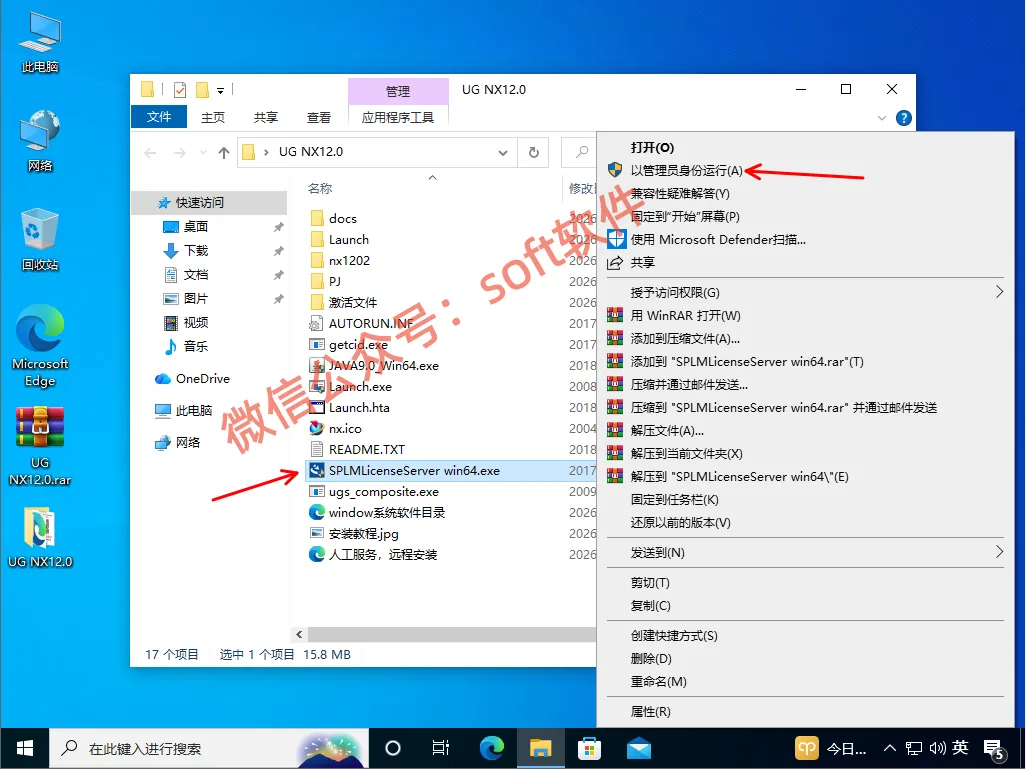Switch to the Share ribbon tab

coord(266,117)
